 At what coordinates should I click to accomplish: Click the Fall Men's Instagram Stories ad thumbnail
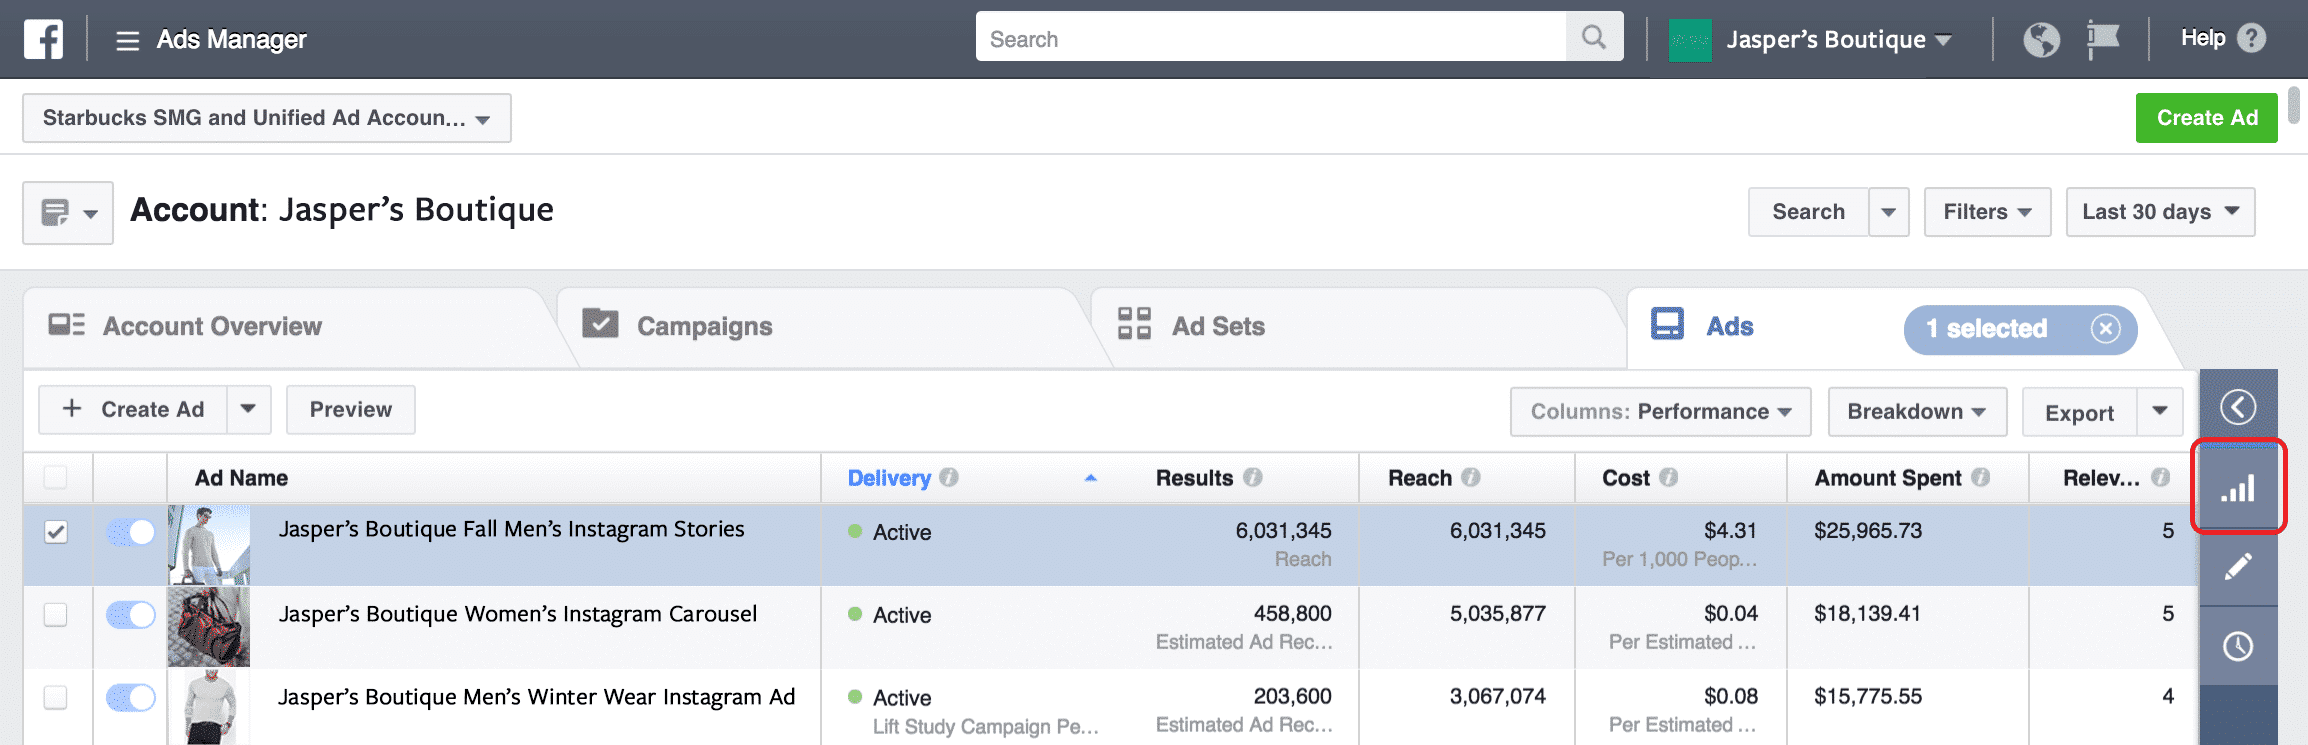[209, 544]
